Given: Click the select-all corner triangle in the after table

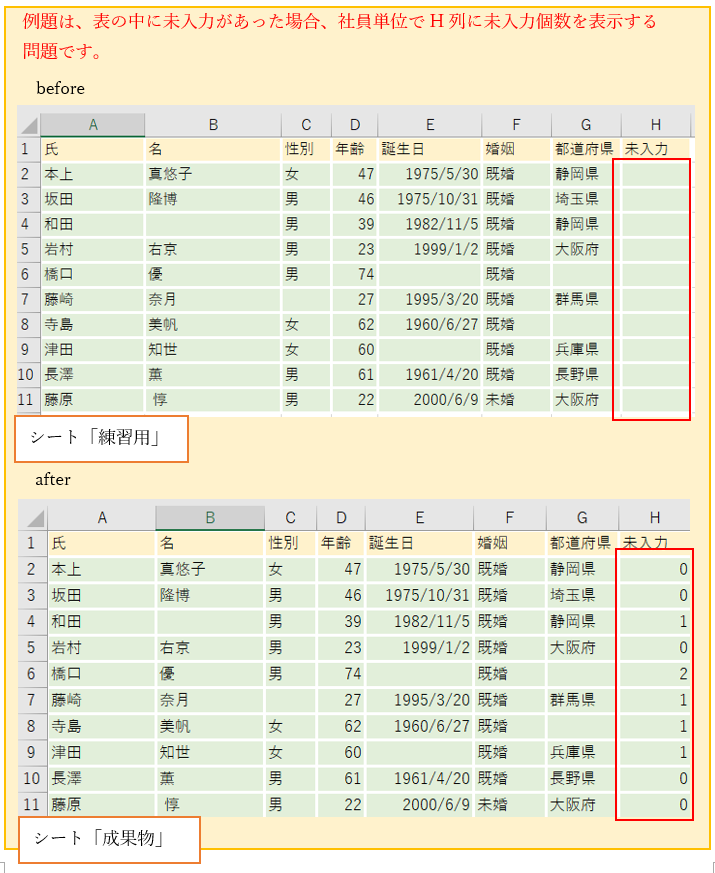Looking at the screenshot, I should pyautogui.click(x=34, y=518).
